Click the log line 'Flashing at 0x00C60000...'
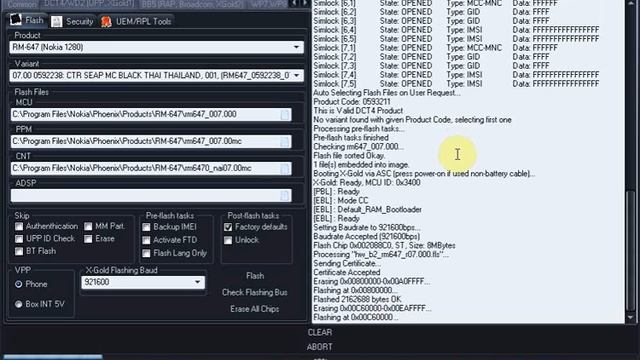This screenshot has height=360, width=640. click(356, 317)
